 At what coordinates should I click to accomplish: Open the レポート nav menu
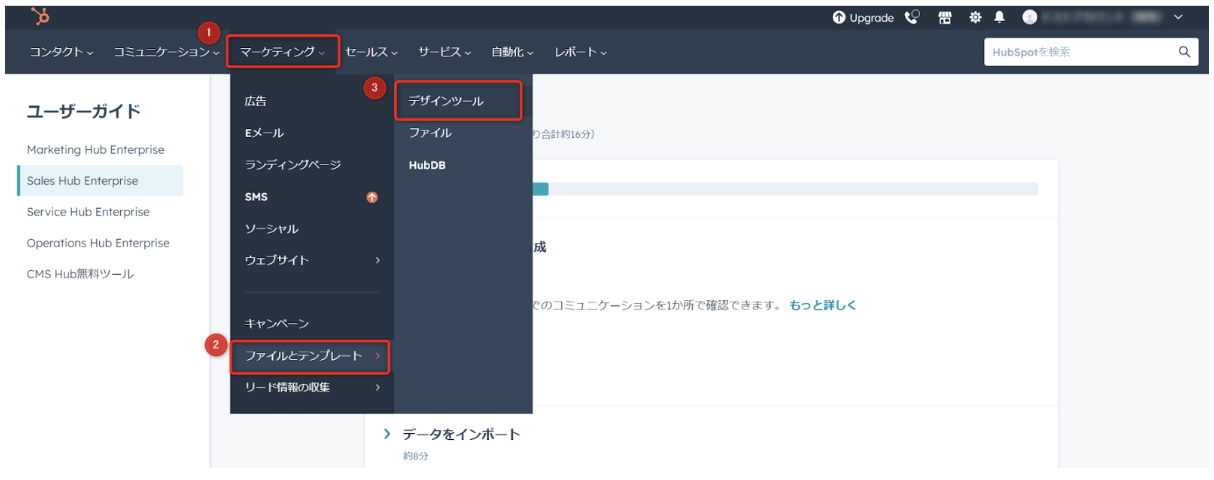pos(580,52)
